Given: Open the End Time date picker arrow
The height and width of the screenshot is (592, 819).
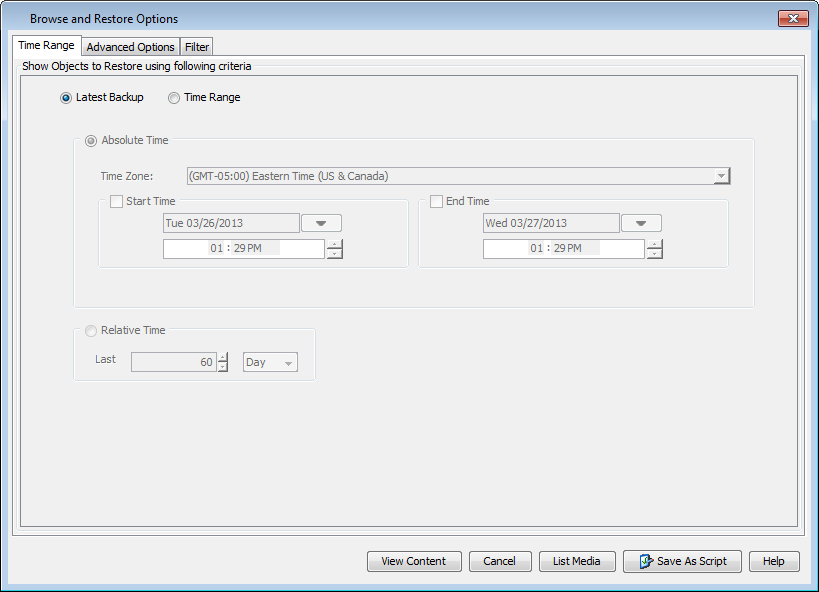Looking at the screenshot, I should (641, 224).
